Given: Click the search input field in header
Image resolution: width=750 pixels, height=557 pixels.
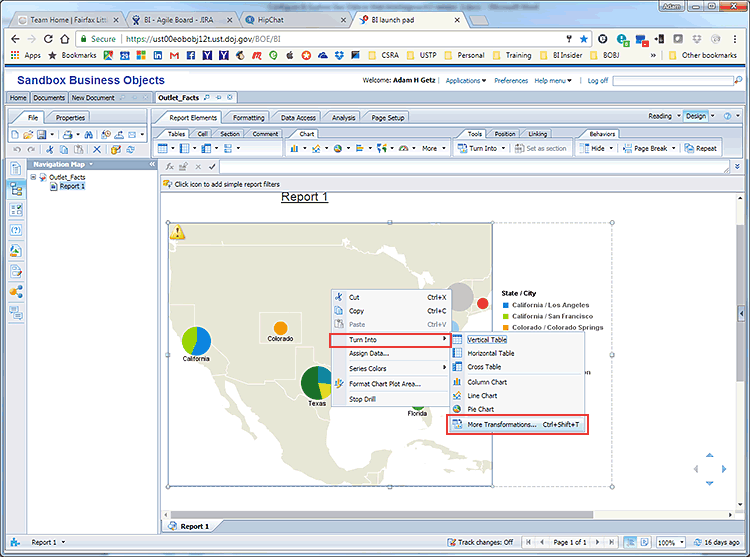Looking at the screenshot, I should (x=673, y=80).
